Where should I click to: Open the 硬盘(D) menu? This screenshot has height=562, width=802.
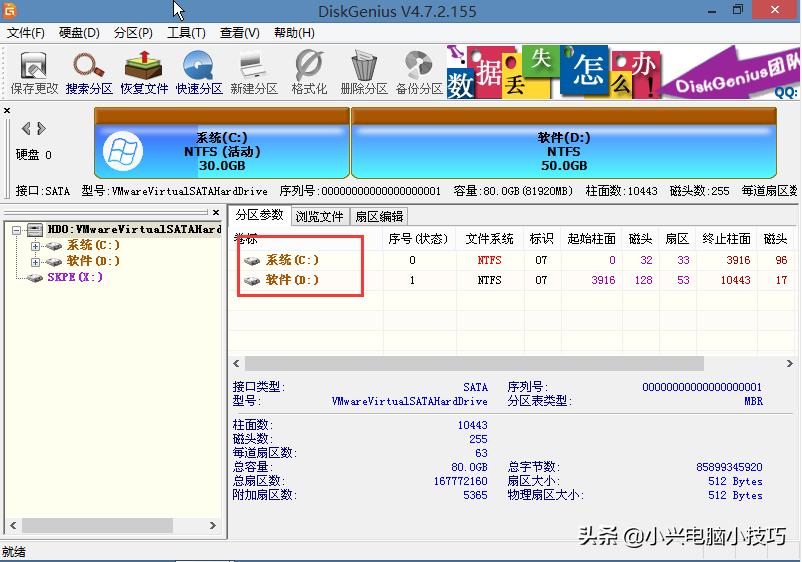point(79,33)
